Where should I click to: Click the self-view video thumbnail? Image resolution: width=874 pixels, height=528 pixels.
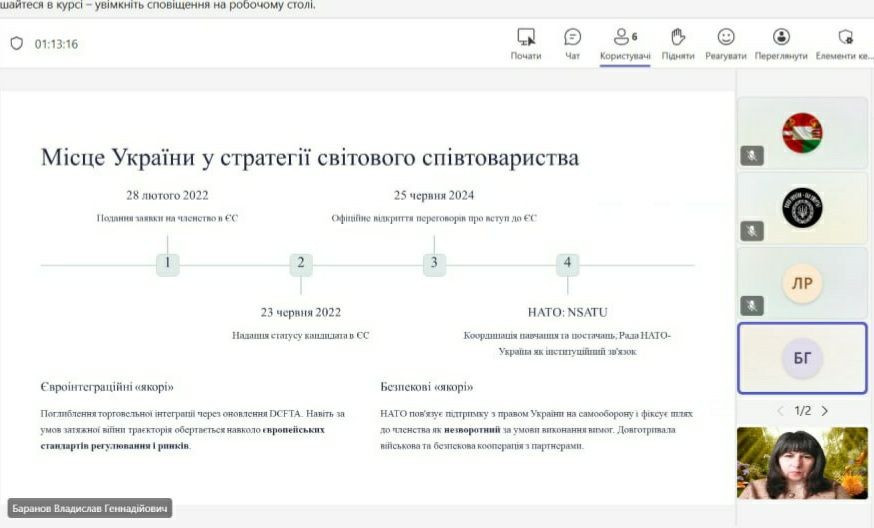tap(802, 463)
